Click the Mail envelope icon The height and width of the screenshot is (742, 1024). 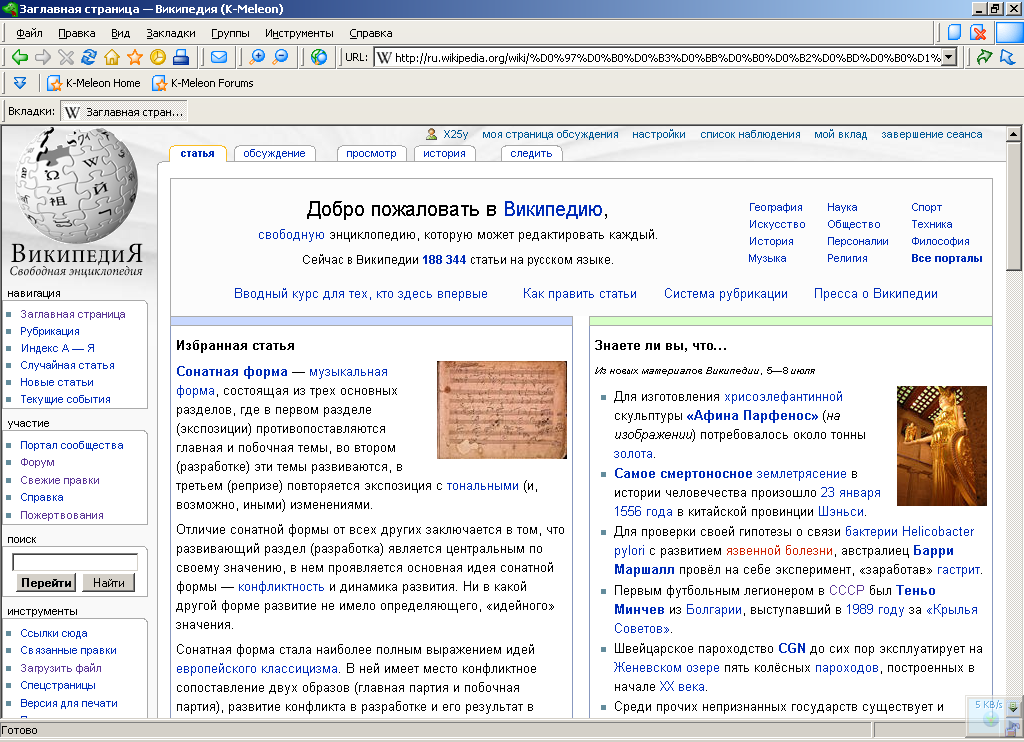pyautogui.click(x=219, y=57)
